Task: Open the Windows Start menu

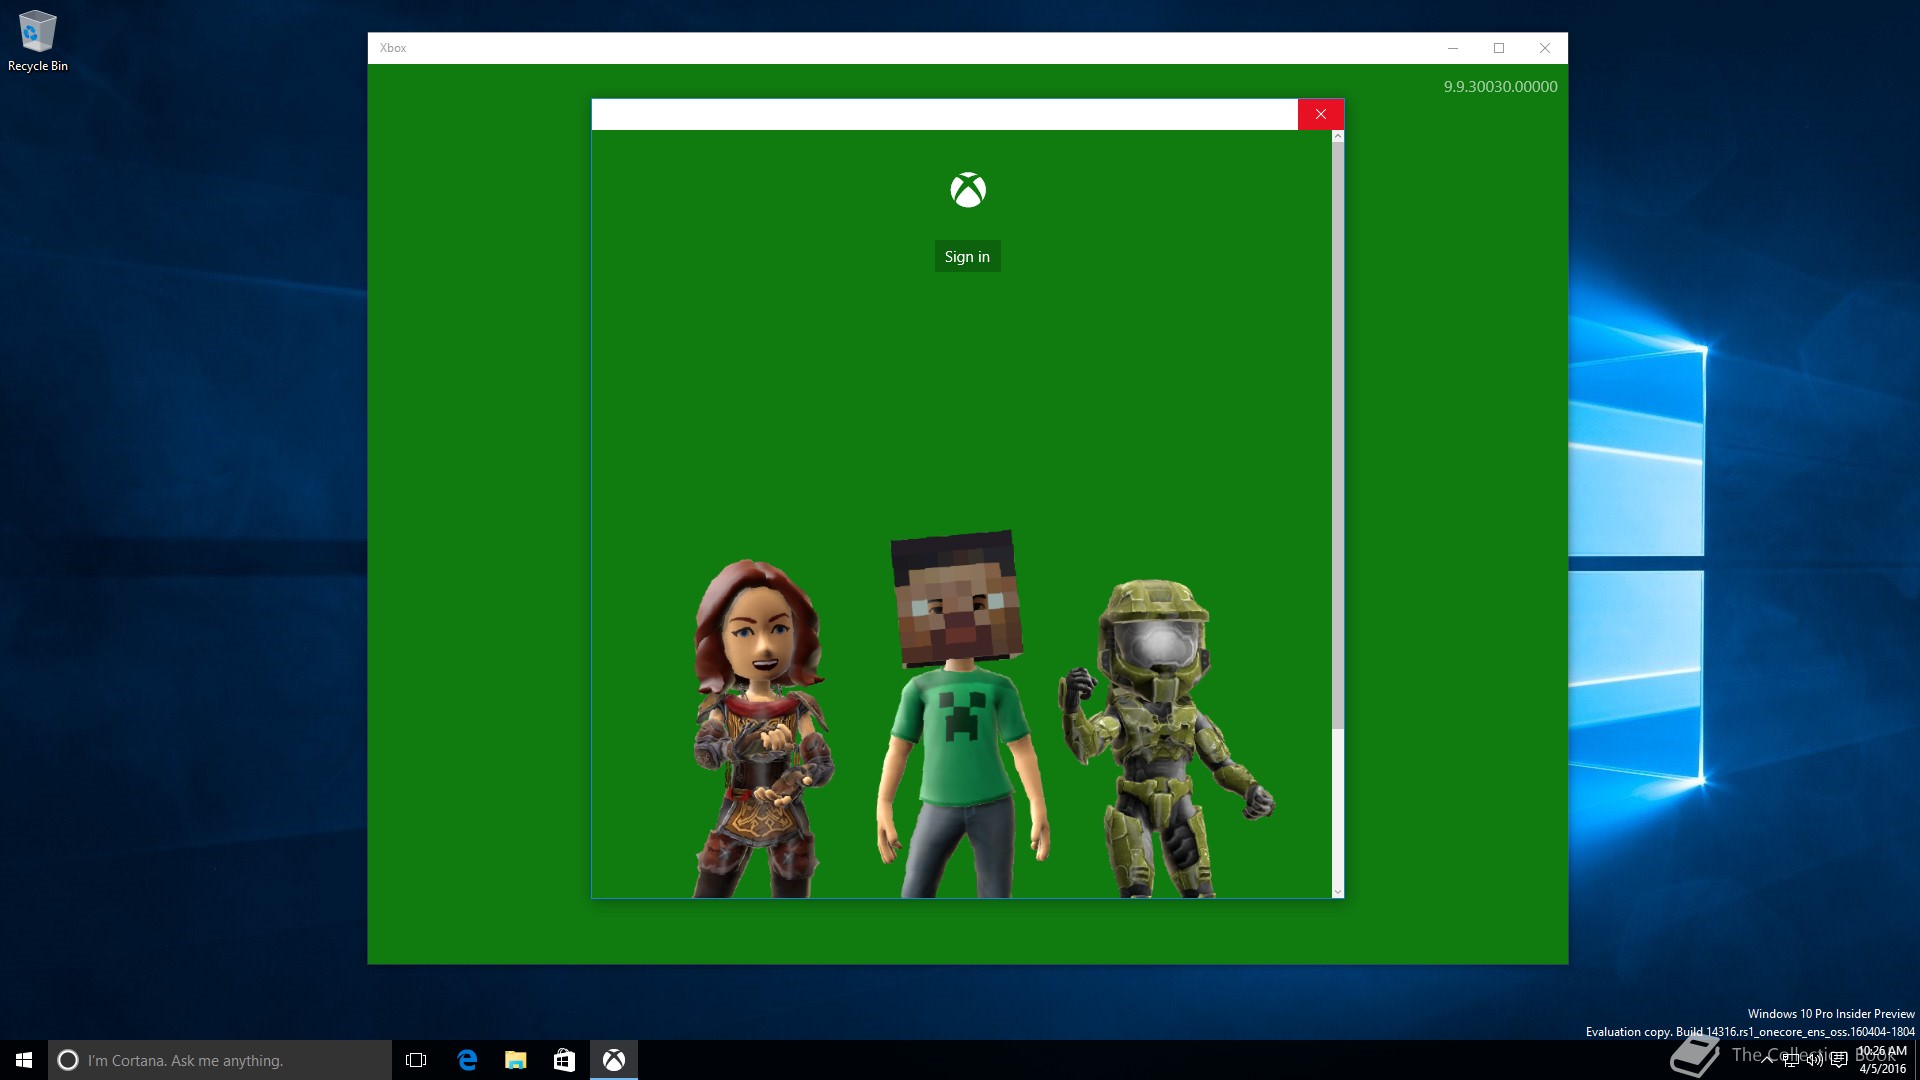Action: coord(24,1060)
